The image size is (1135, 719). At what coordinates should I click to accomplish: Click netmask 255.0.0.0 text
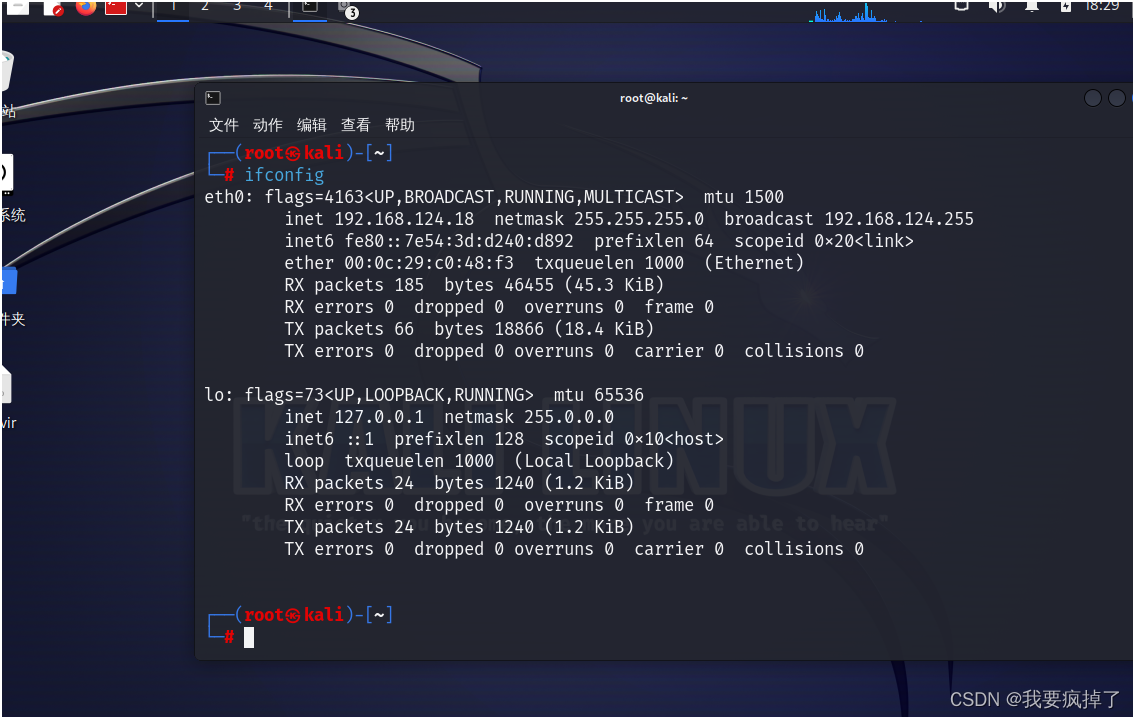pos(528,416)
